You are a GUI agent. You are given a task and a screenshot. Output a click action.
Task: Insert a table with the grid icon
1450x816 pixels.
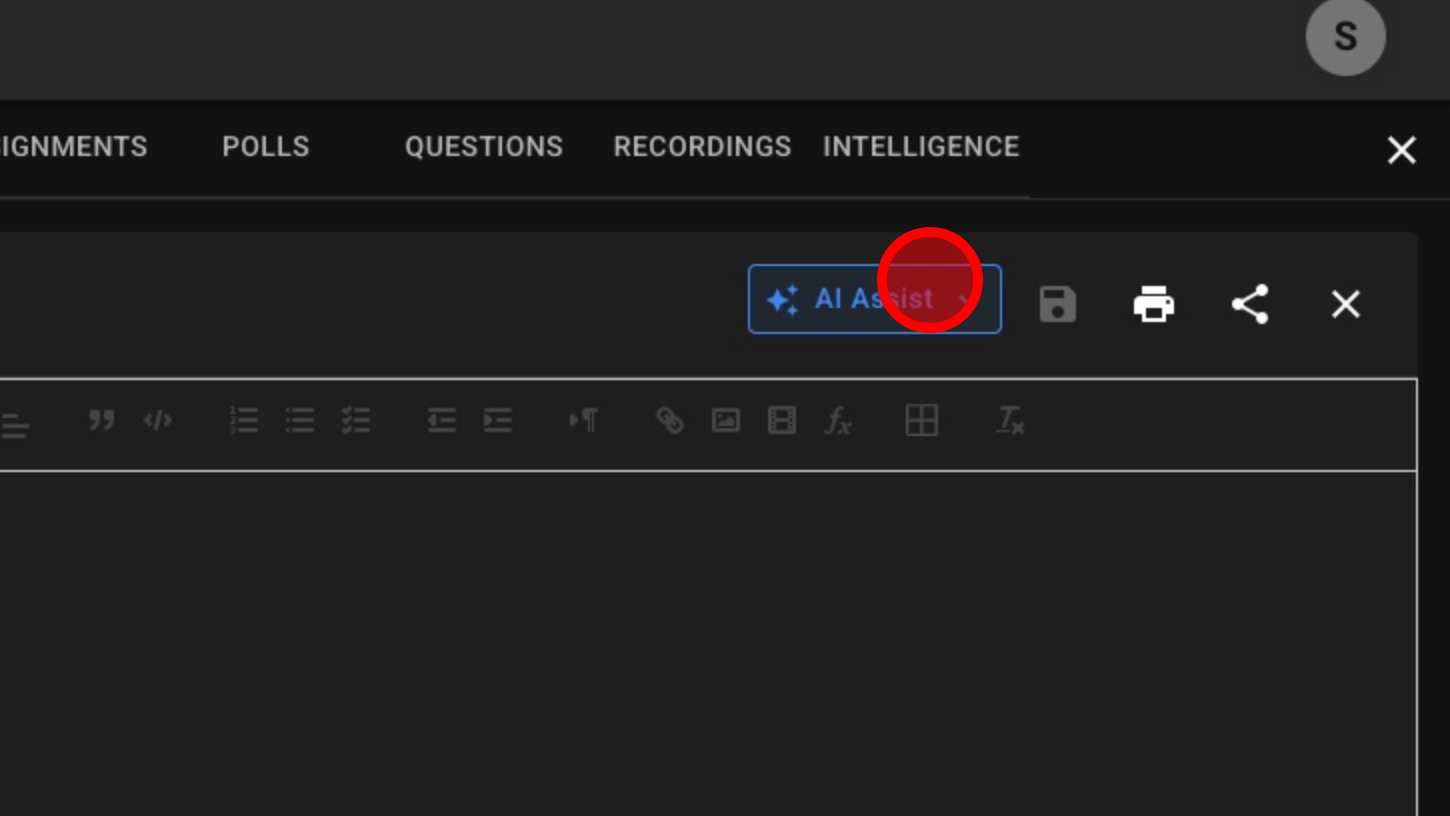tap(921, 421)
